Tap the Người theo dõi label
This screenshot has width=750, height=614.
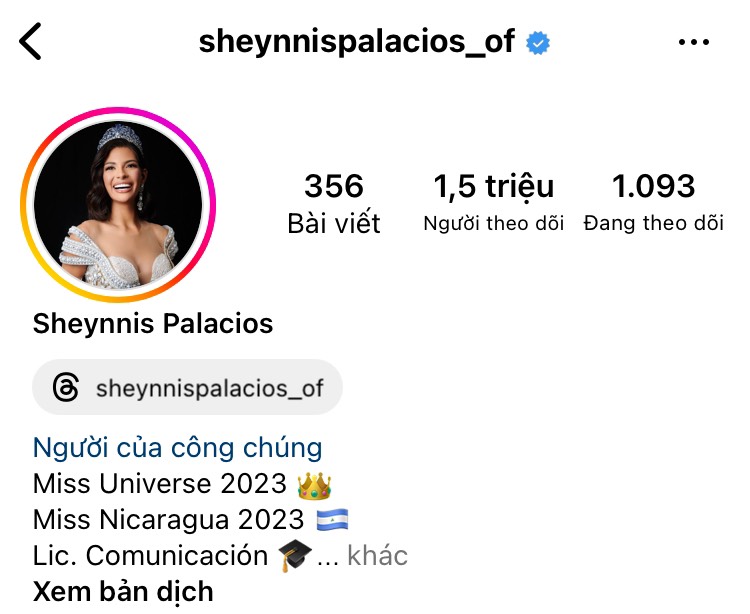[x=494, y=223]
